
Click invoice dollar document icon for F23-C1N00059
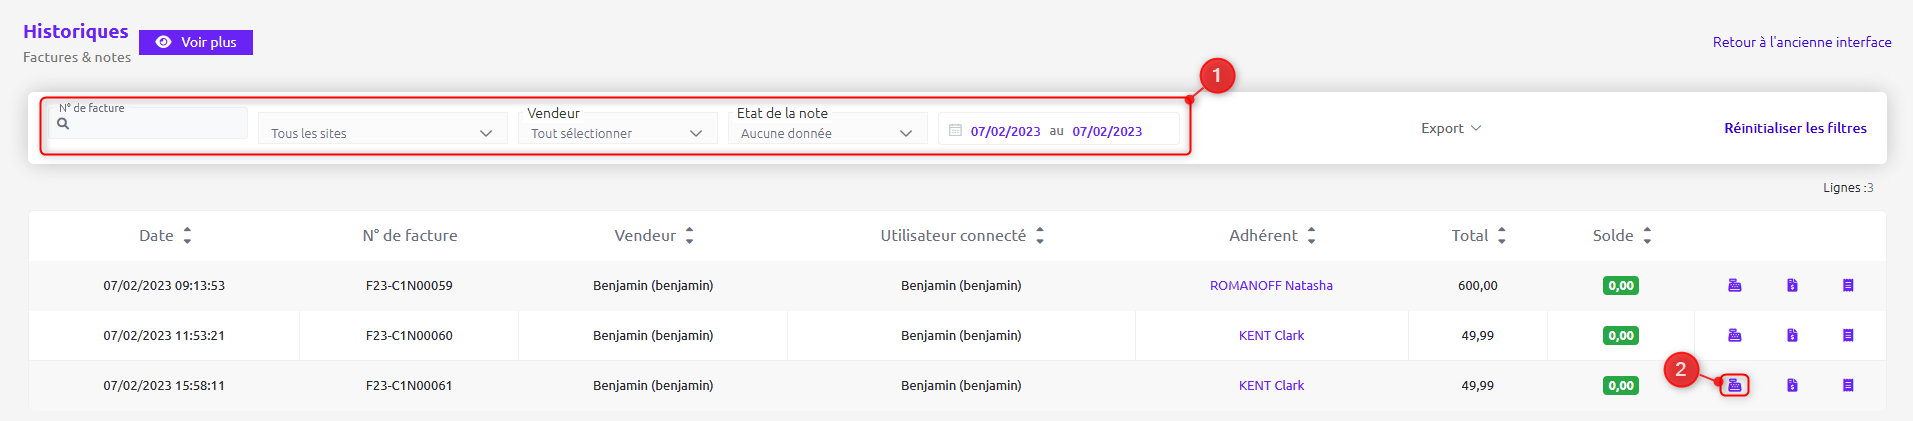pyautogui.click(x=1792, y=285)
